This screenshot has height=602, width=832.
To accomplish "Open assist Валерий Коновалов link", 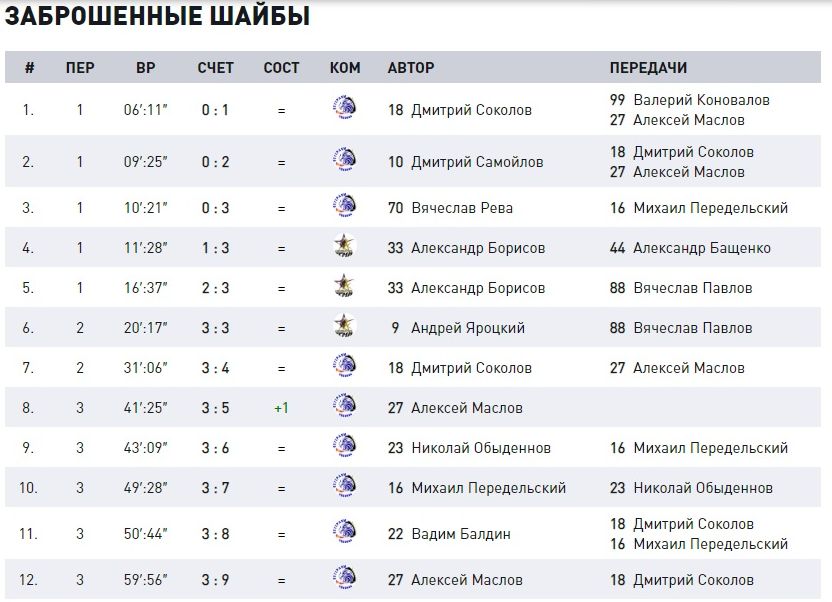I will click(x=701, y=100).
